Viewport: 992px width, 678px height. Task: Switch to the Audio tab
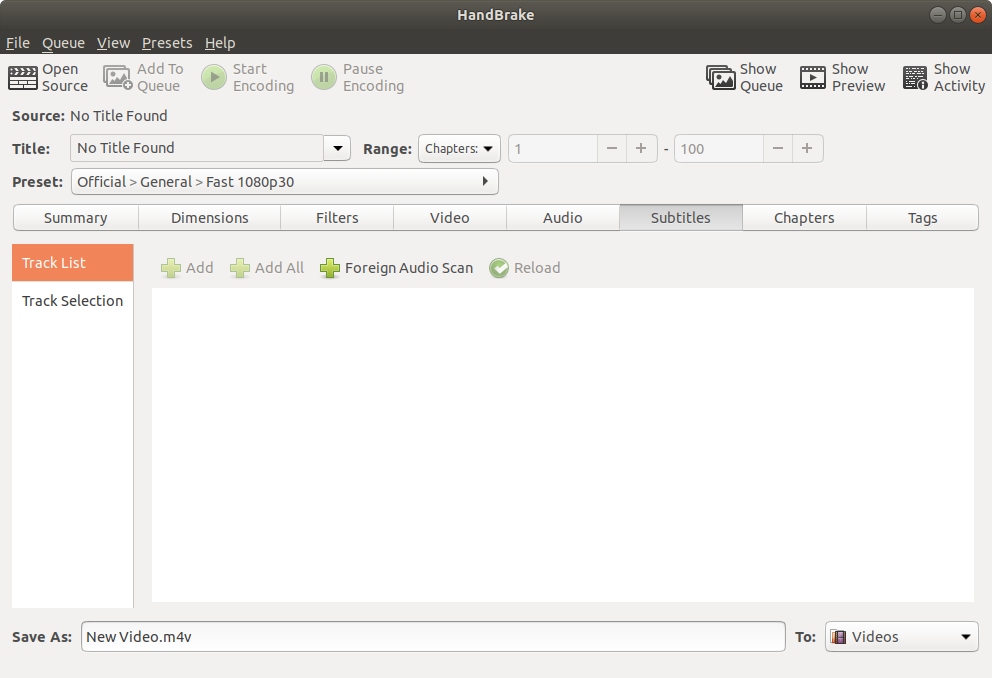(x=562, y=218)
